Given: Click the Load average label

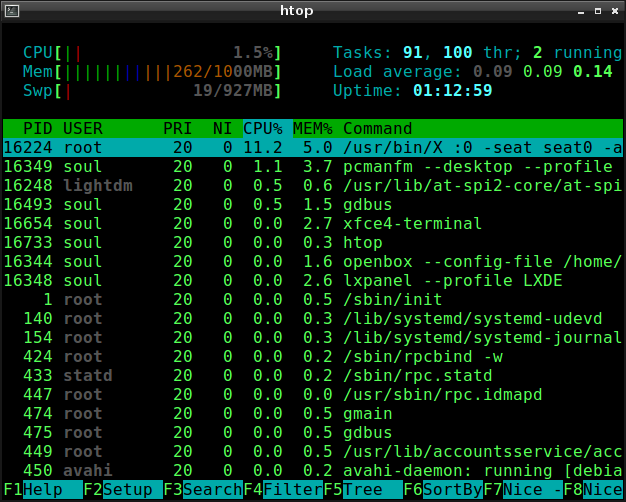Looking at the screenshot, I should tap(397, 72).
